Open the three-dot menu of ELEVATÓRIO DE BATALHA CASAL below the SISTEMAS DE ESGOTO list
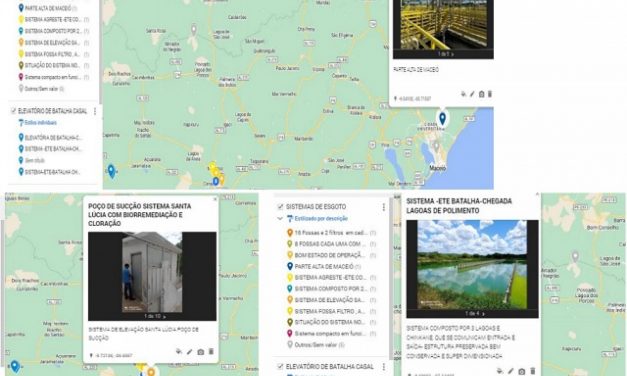627x376 pixels. pyautogui.click(x=384, y=366)
